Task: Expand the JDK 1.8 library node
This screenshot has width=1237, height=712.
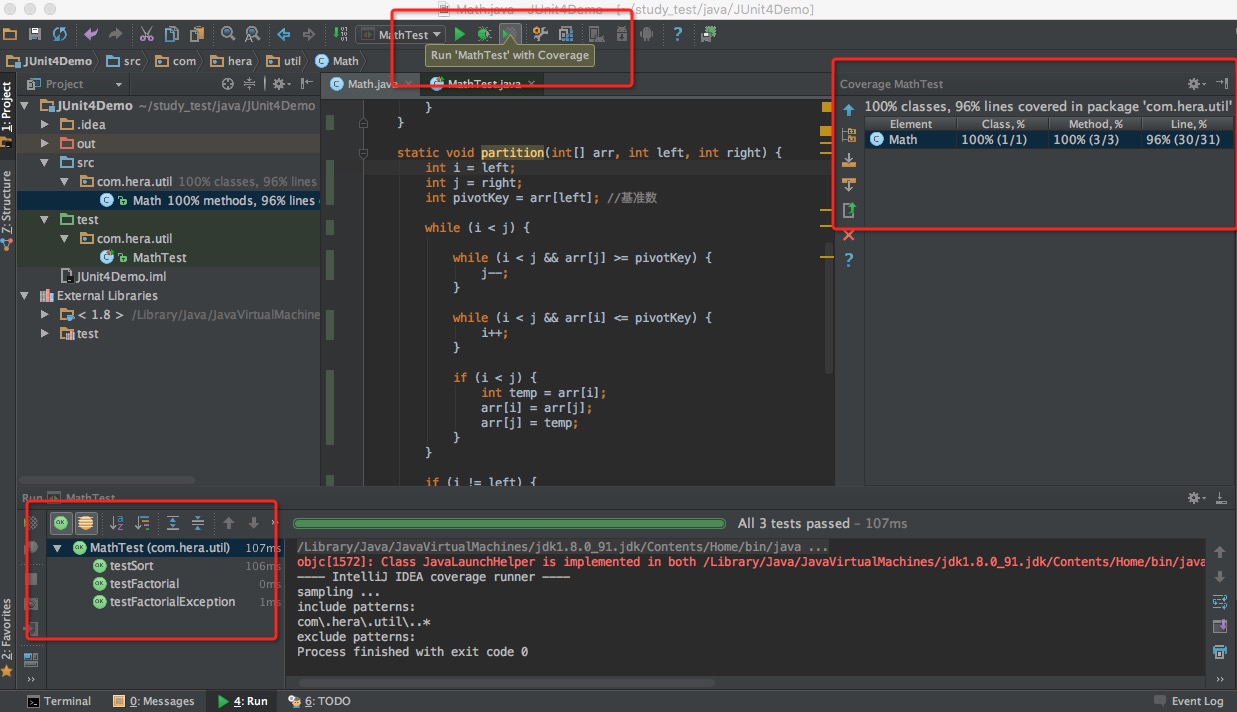Action: click(44, 314)
